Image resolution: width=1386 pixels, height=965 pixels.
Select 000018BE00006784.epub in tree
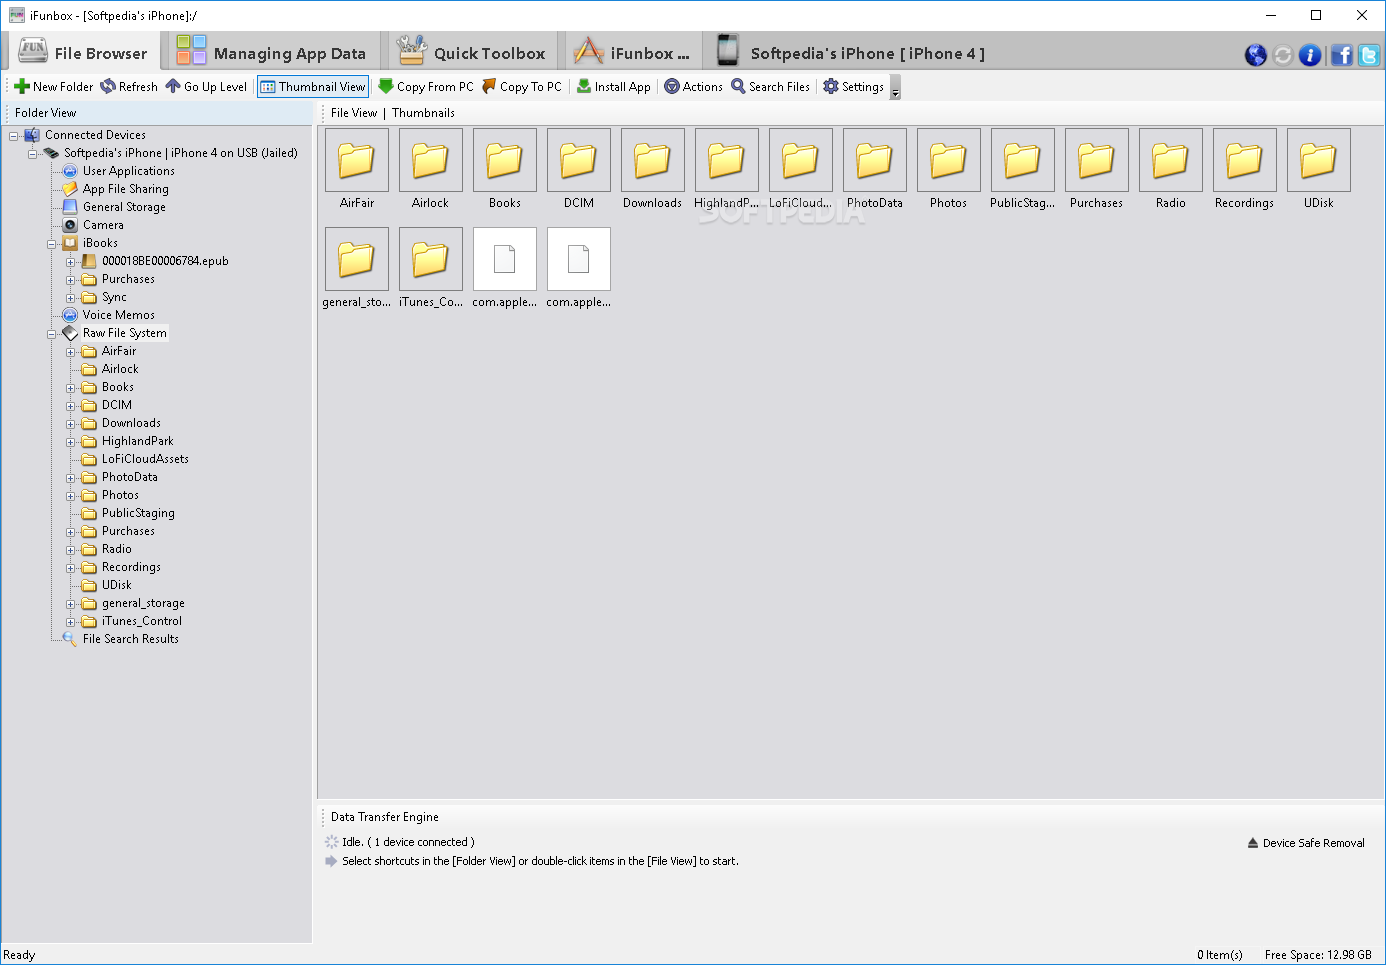[x=165, y=261]
